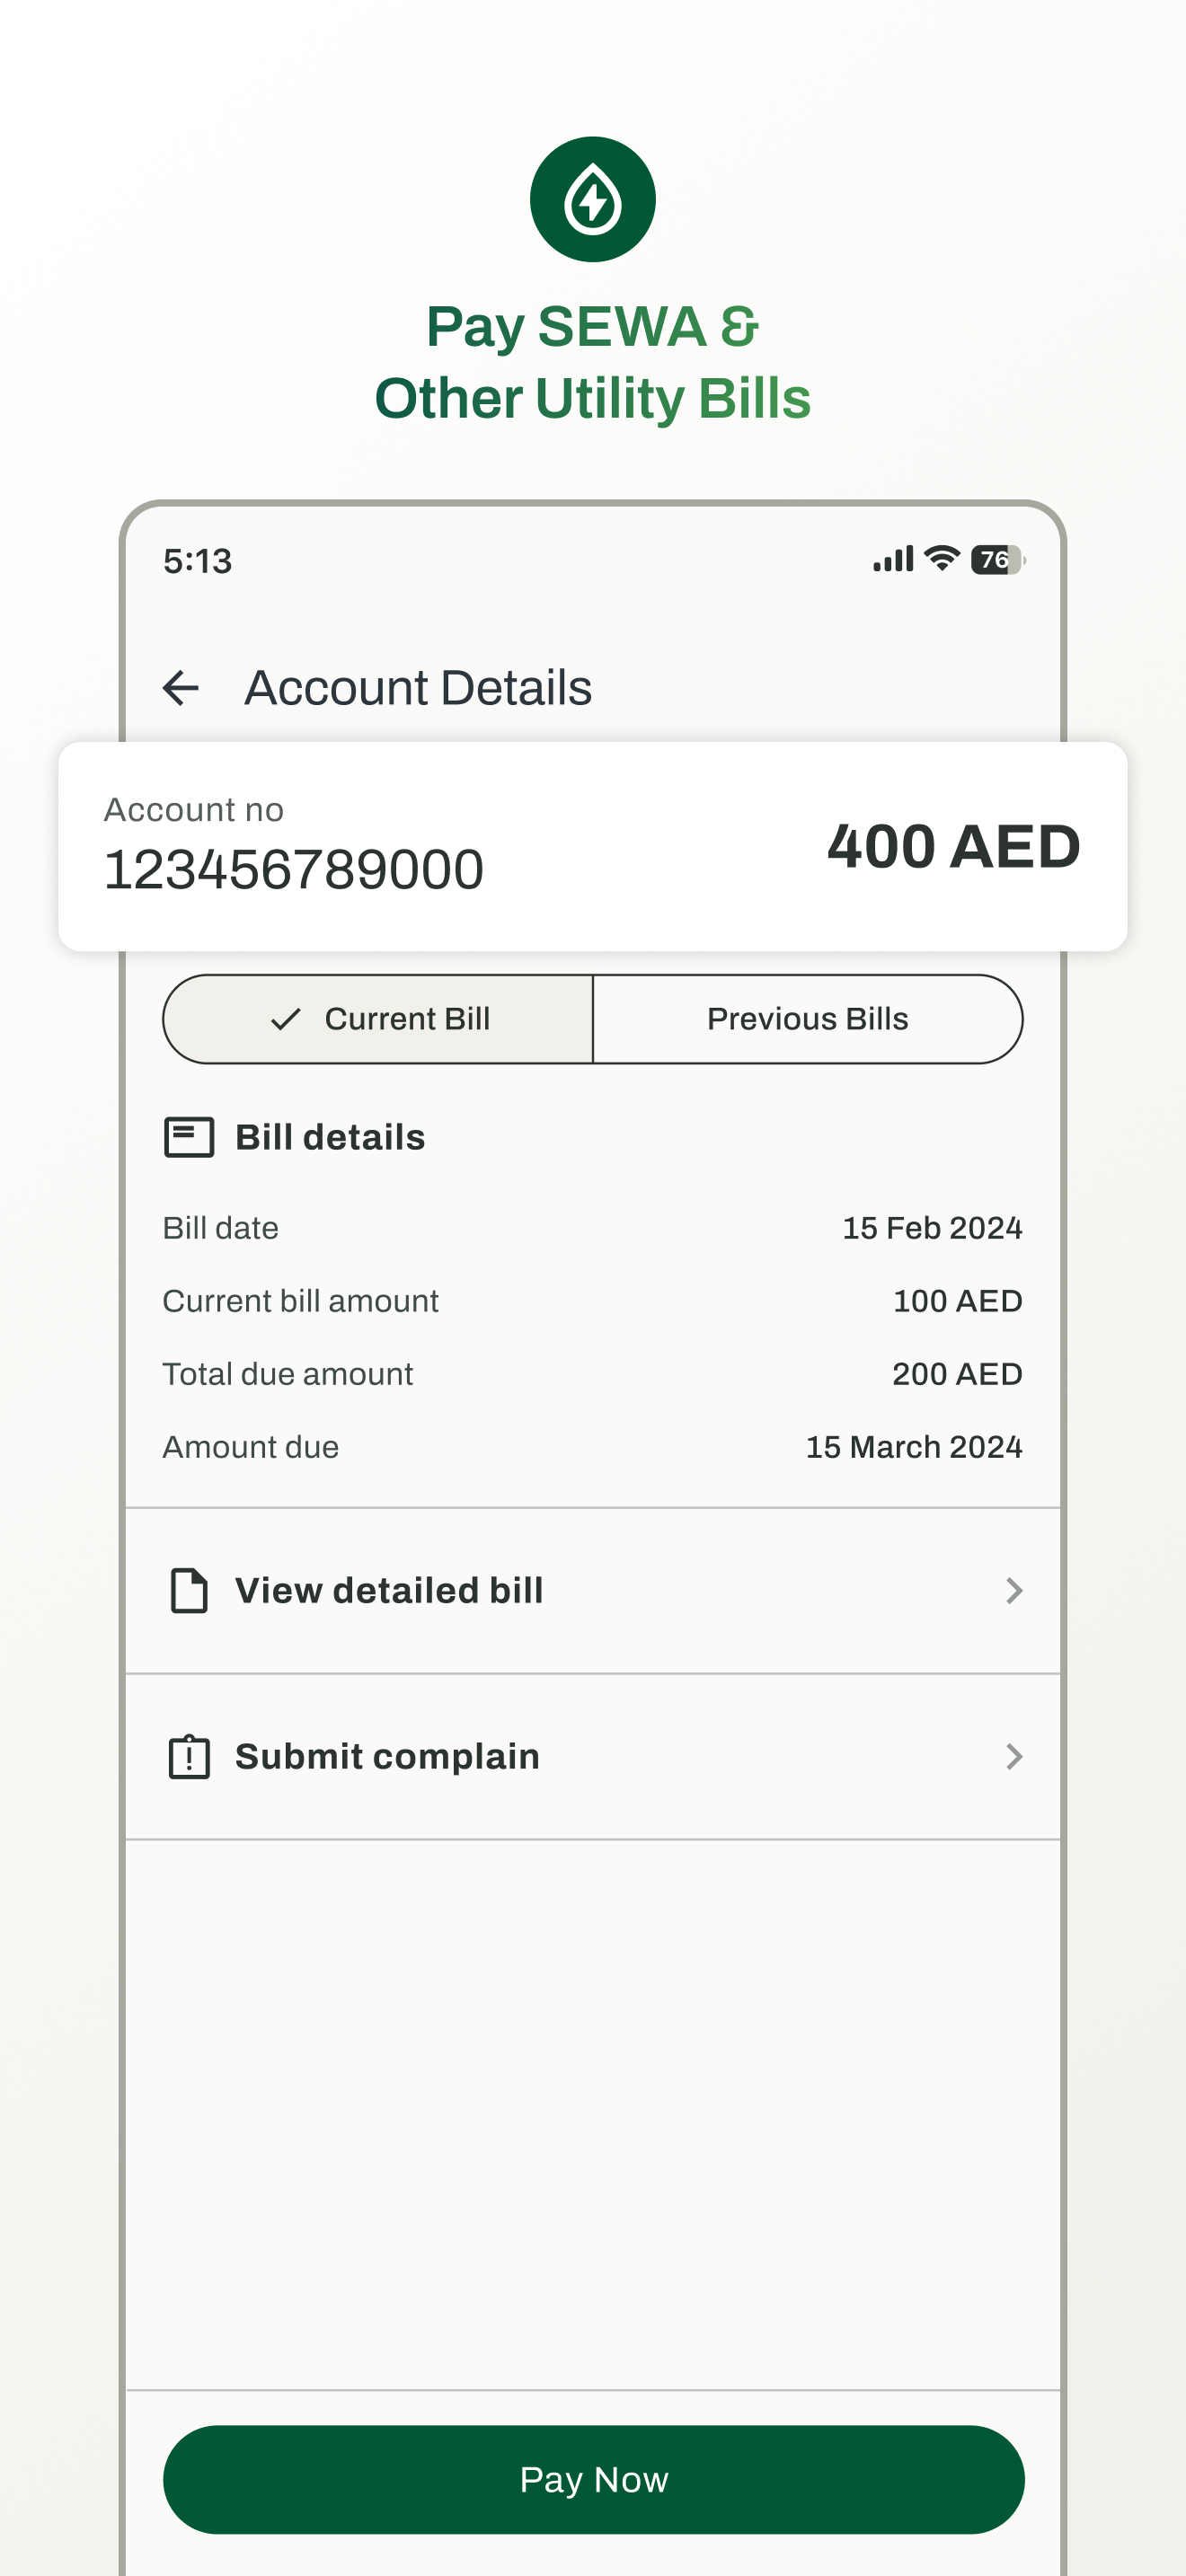Viewport: 1186px width, 2576px height.
Task: Click the Bill details card icon
Action: [x=189, y=1138]
